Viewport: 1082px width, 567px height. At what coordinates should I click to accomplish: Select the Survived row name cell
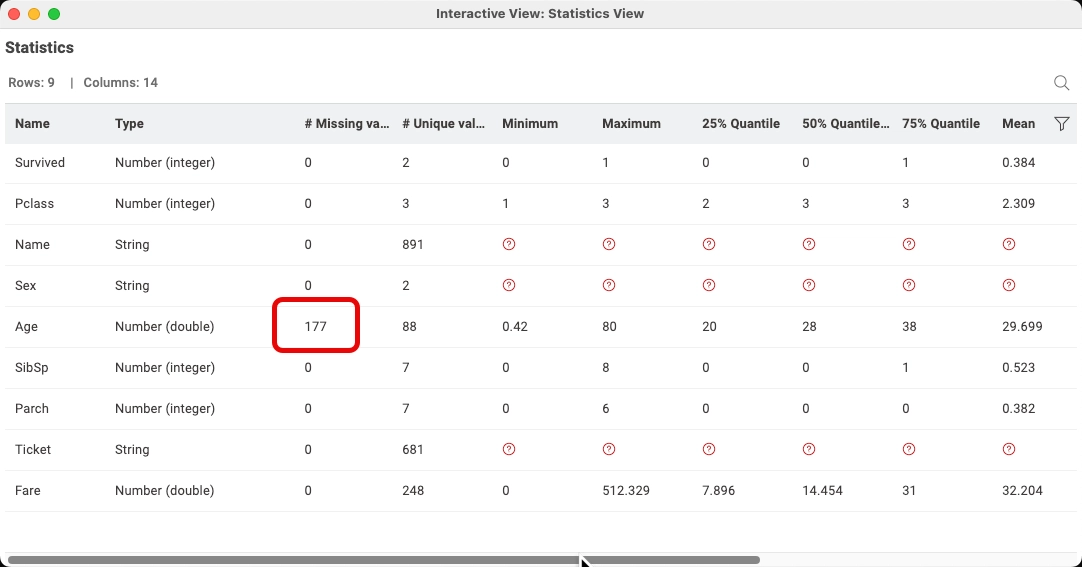[x=40, y=162]
